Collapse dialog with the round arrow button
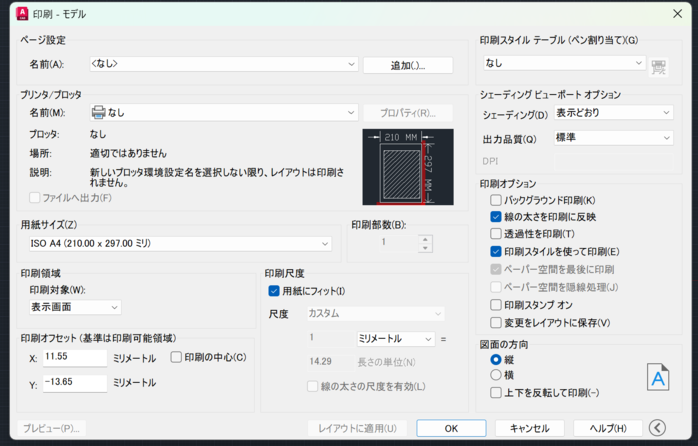Screen dimensions: 698x446 (x=657, y=428)
